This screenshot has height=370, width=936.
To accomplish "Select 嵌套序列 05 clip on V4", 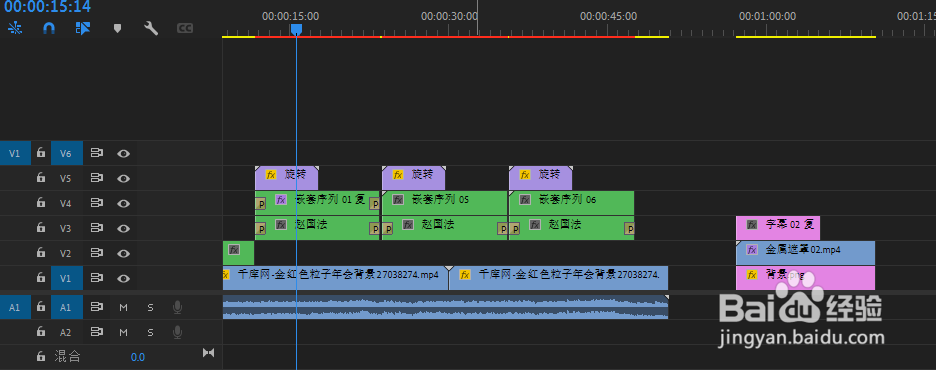I will click(445, 203).
